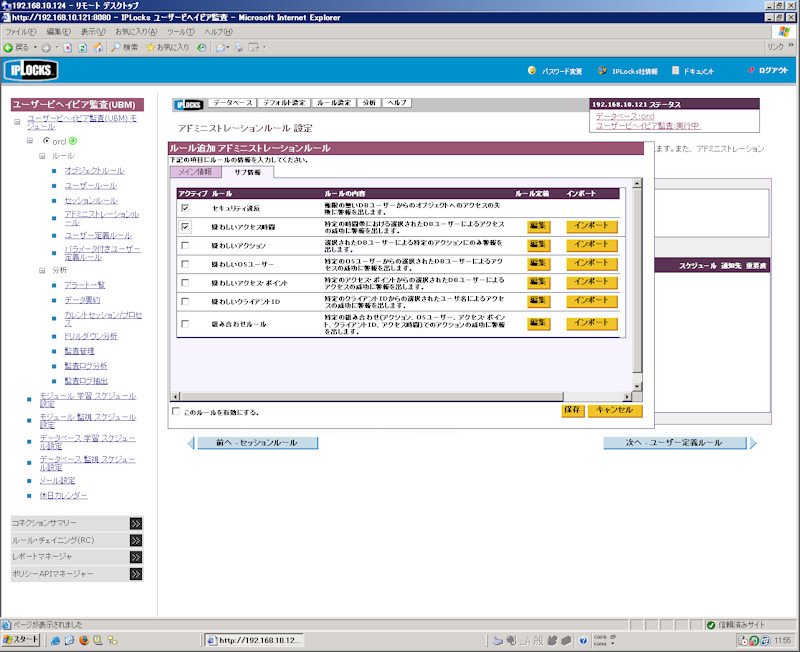Viewport: 800px width, 652px height.
Task: Click 保存 button
Action: 572,410
